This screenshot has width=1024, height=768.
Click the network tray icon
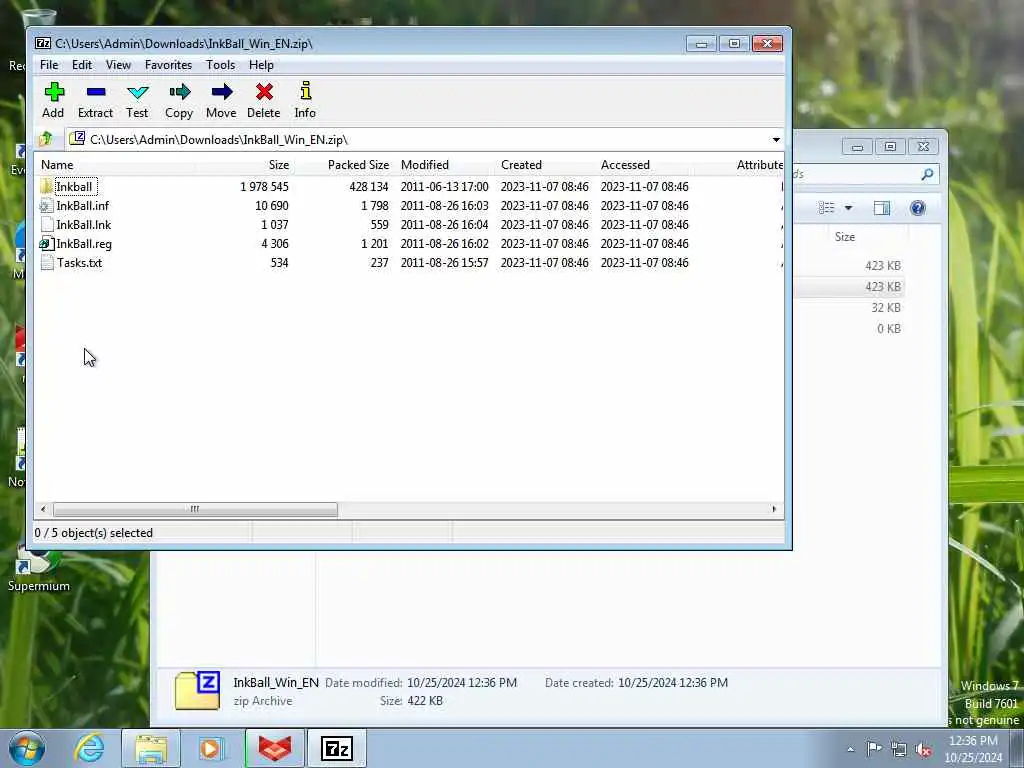click(x=899, y=749)
